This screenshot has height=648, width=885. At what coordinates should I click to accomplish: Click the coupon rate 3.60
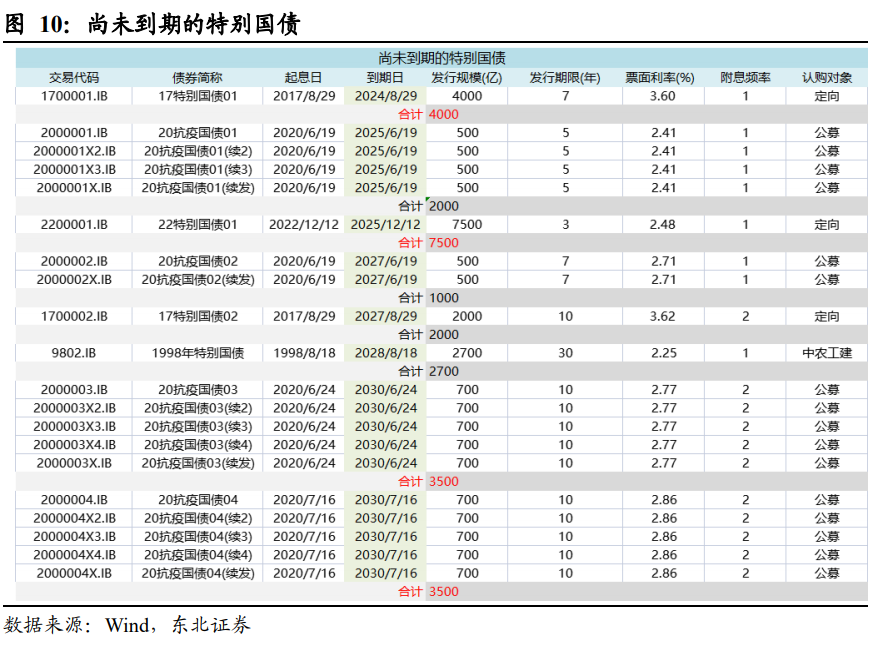[663, 96]
